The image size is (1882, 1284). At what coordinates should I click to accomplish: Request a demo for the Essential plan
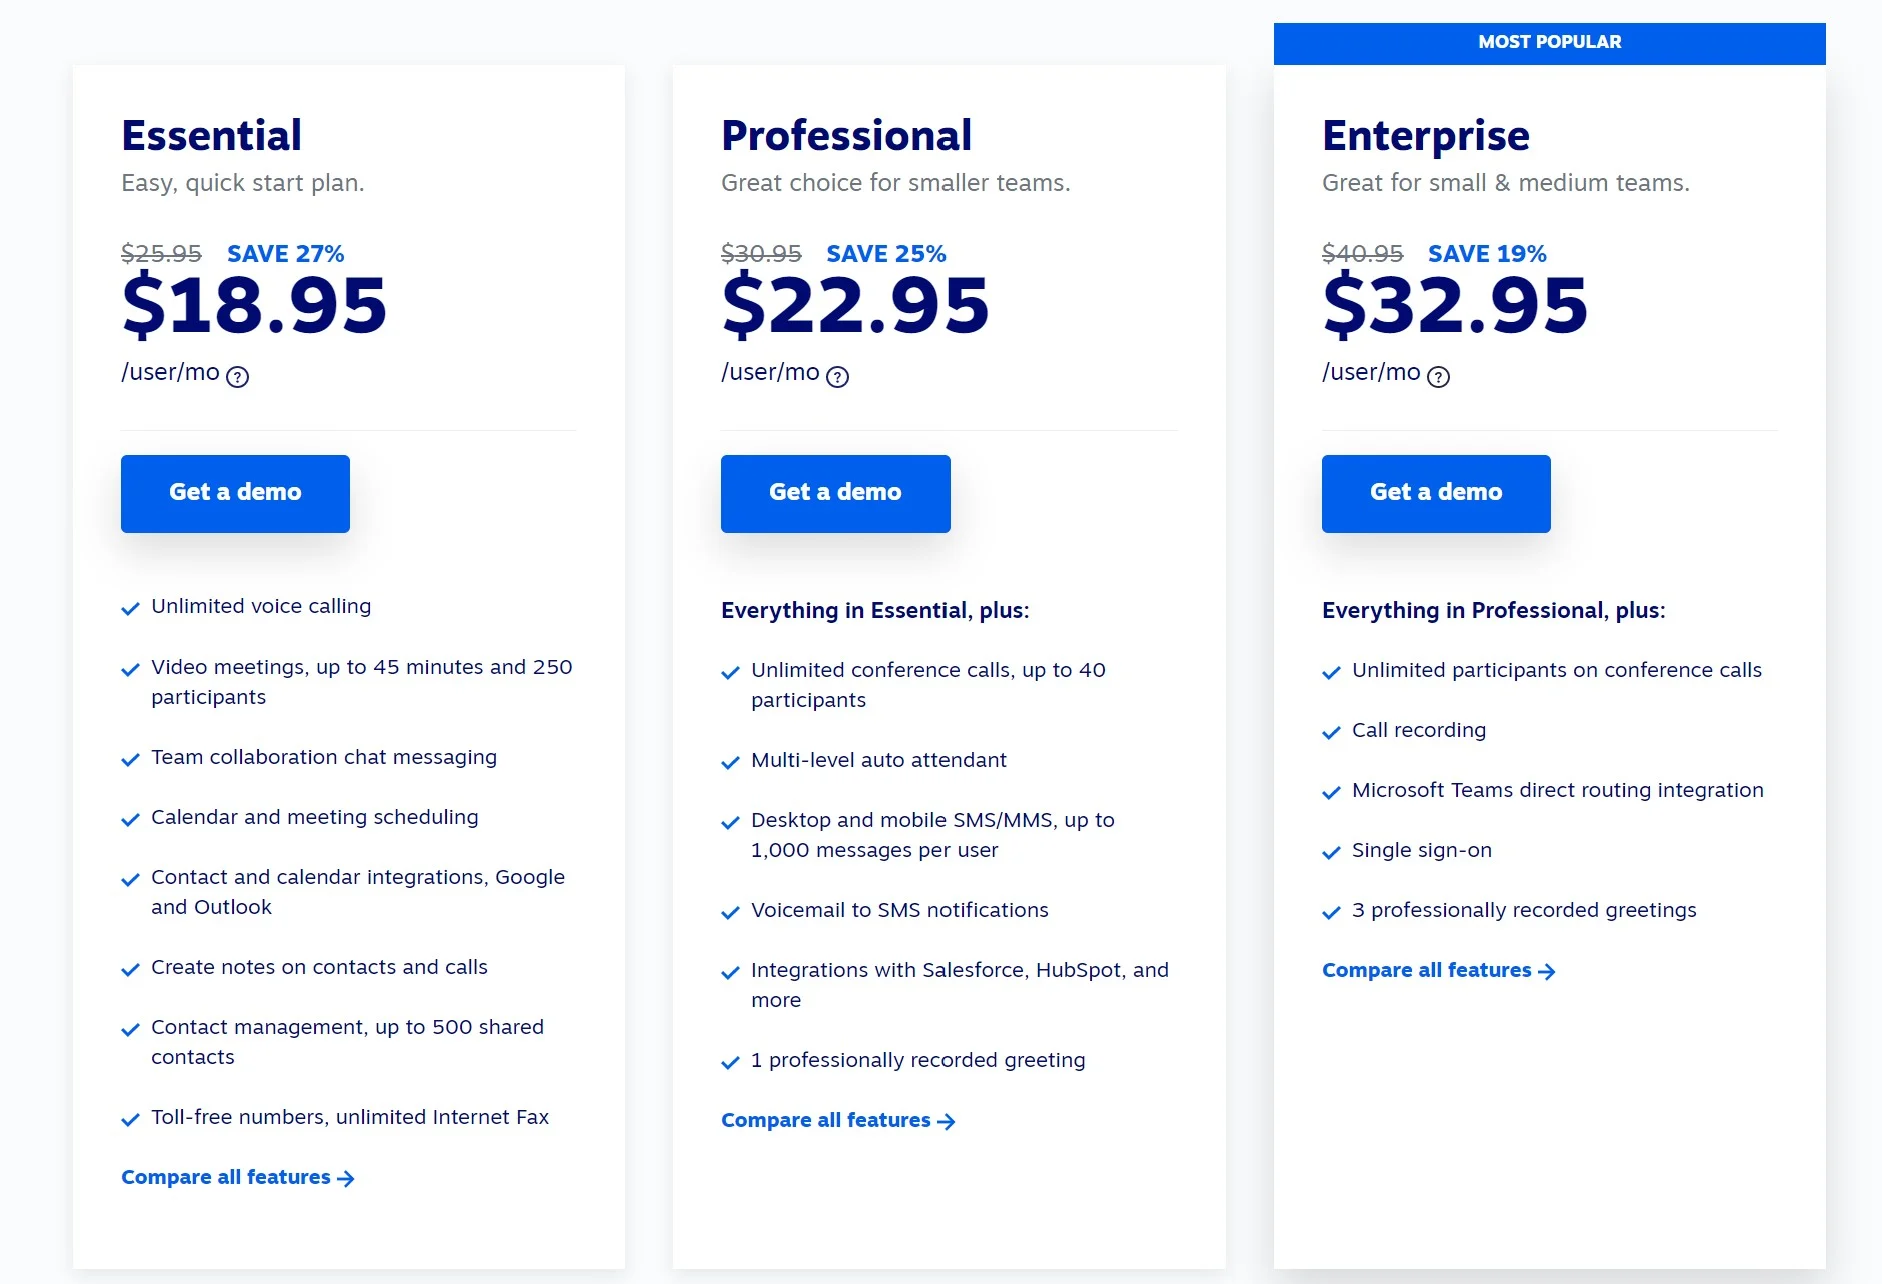point(235,493)
